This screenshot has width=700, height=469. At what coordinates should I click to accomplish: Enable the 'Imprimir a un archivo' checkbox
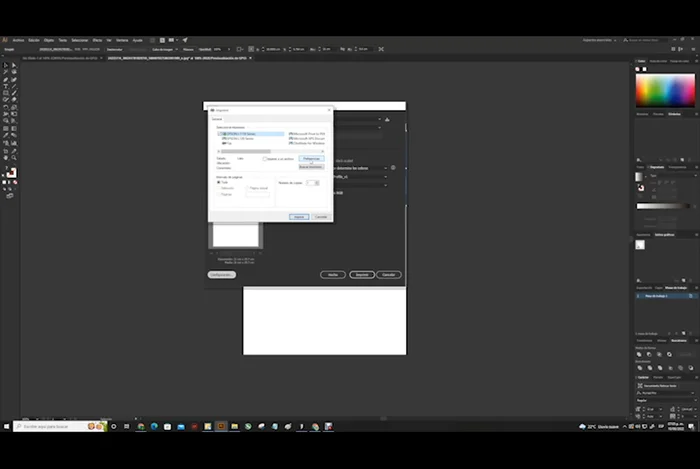pyautogui.click(x=264, y=158)
